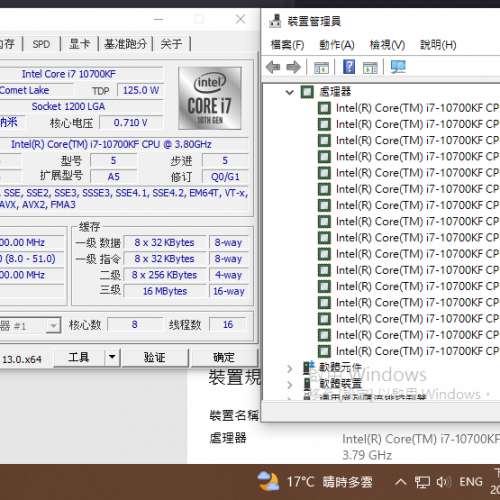Select the 處理器 category chip icon
The width and height of the screenshot is (500, 500).
[x=307, y=92]
